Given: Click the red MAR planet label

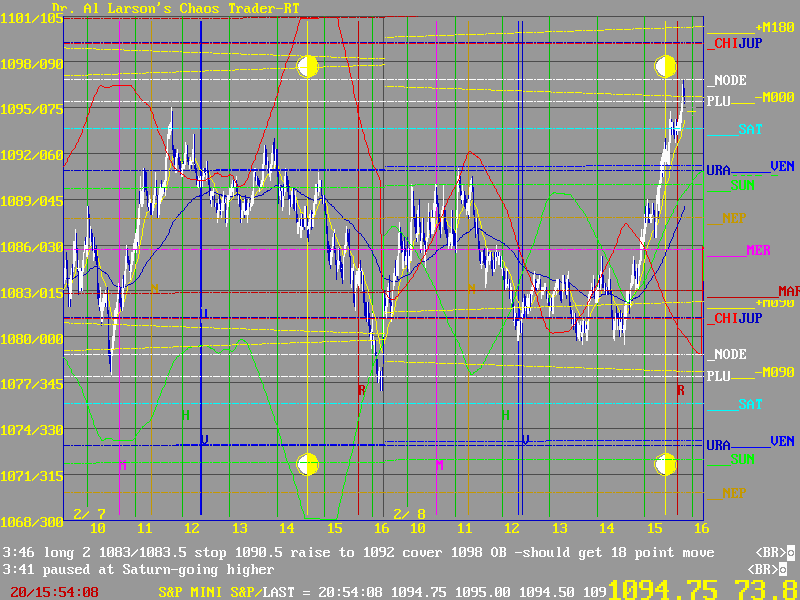Looking at the screenshot, I should coord(788,291).
